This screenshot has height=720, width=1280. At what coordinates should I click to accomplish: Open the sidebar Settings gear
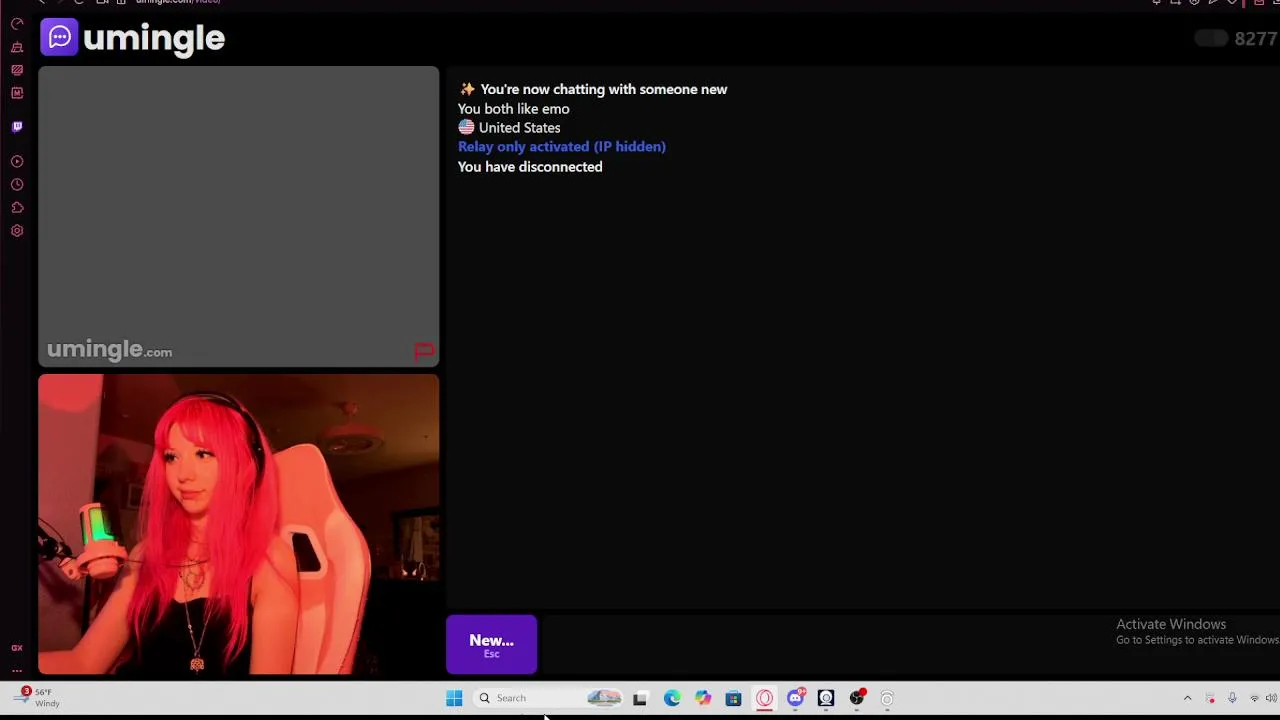point(17,231)
